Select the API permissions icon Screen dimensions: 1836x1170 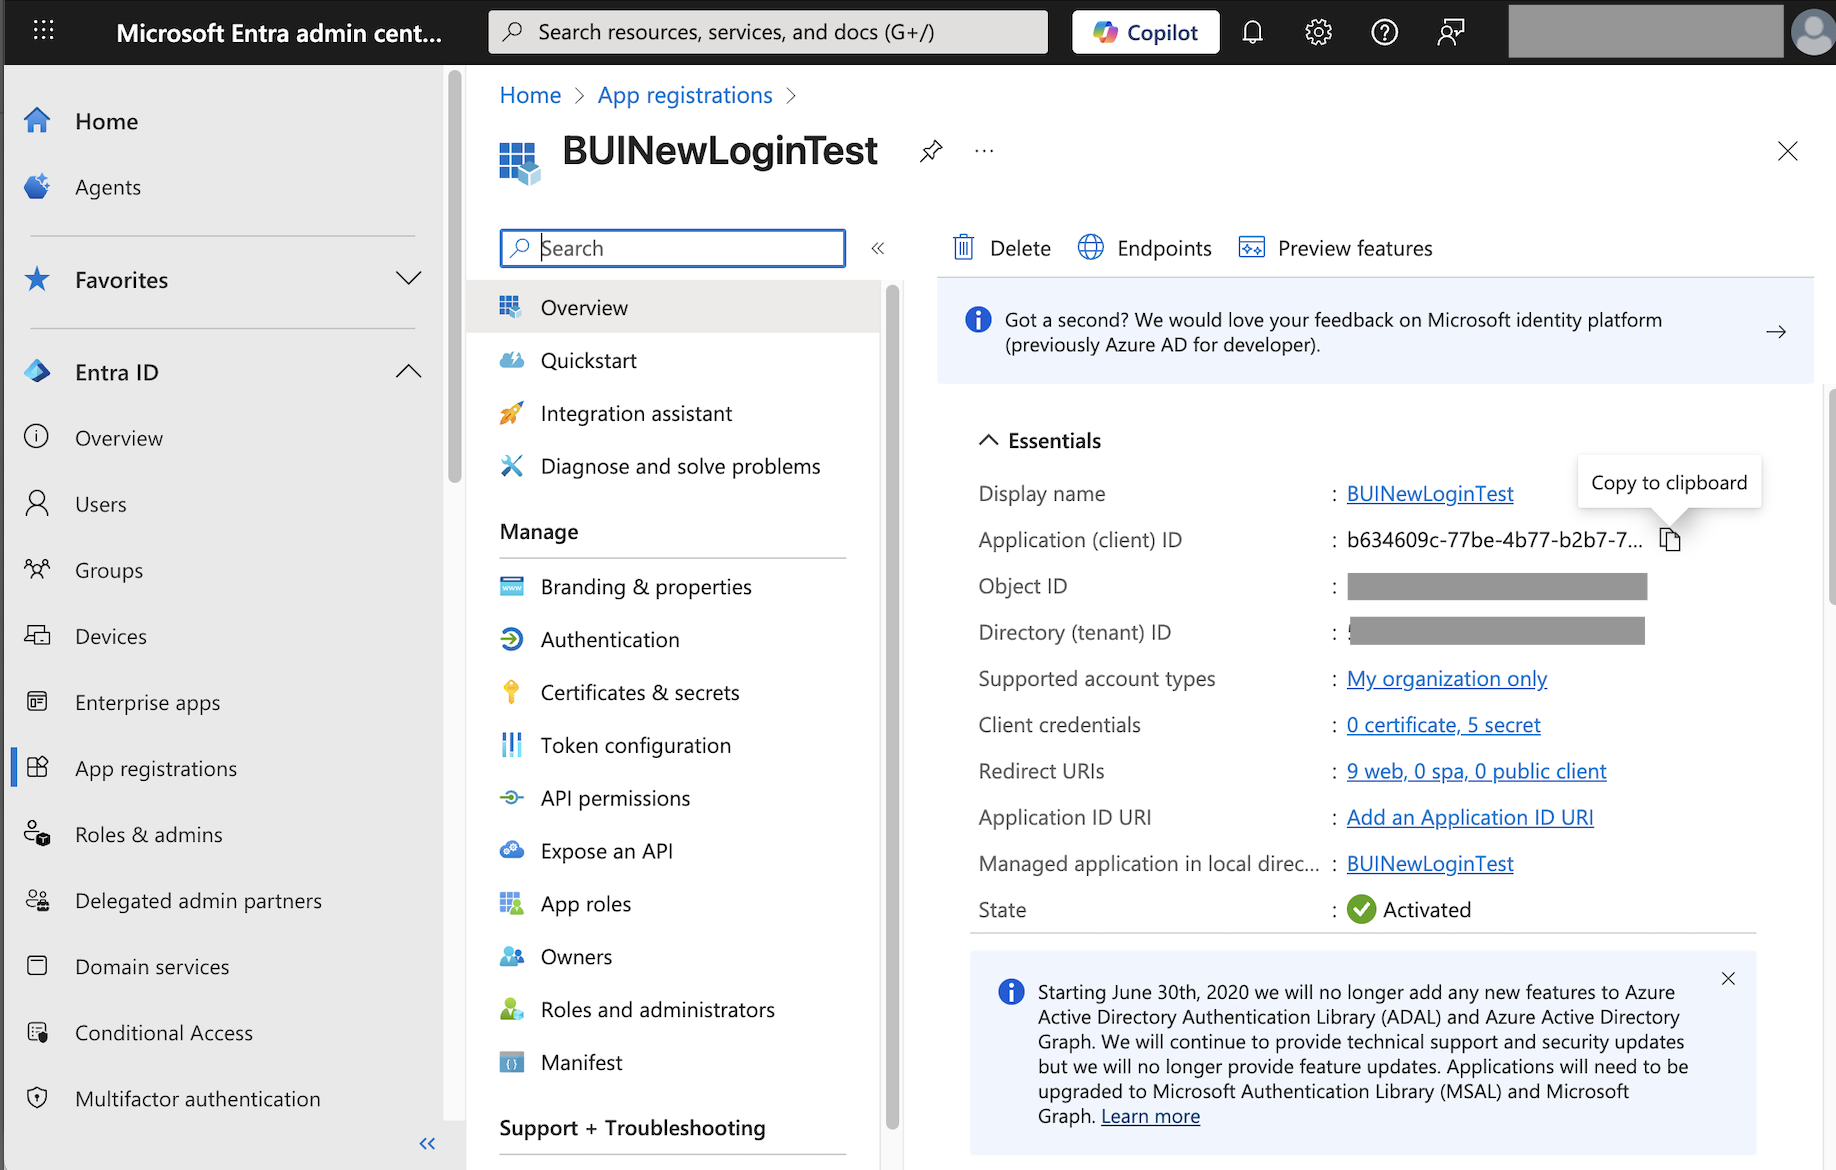511,797
